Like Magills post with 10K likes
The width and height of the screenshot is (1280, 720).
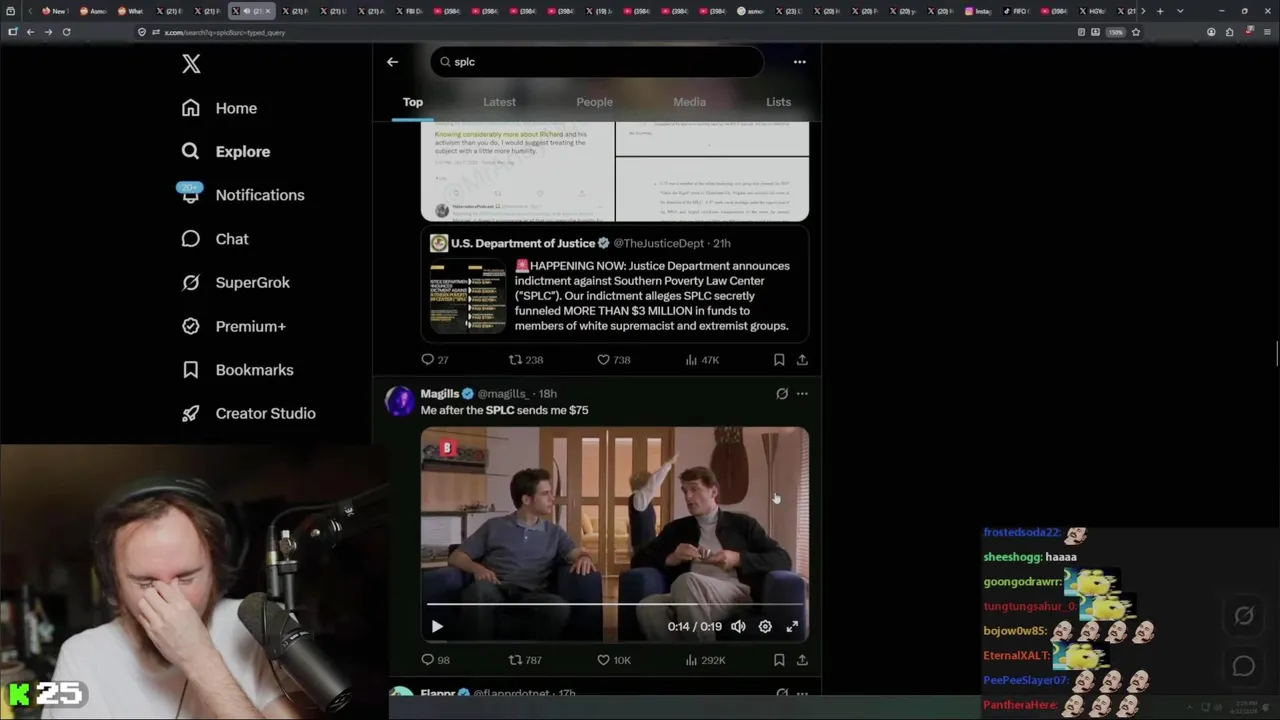(x=614, y=660)
